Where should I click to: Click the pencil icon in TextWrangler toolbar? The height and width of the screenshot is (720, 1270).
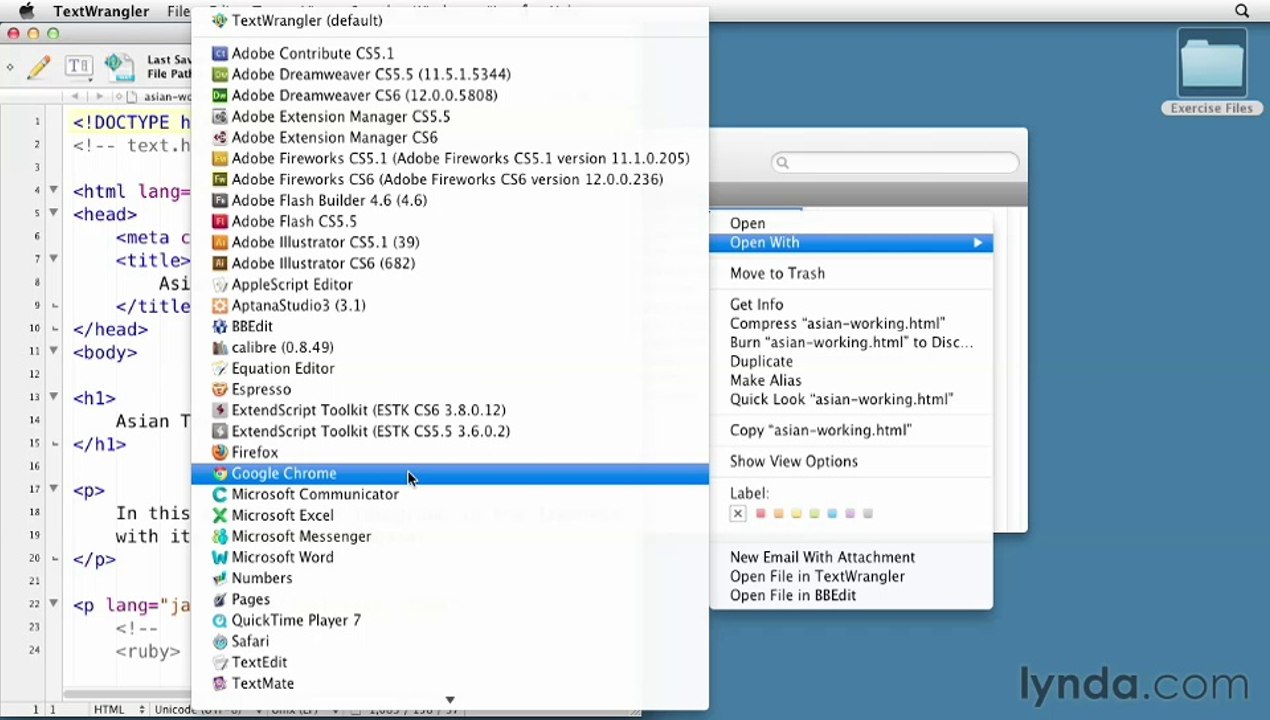click(x=39, y=67)
